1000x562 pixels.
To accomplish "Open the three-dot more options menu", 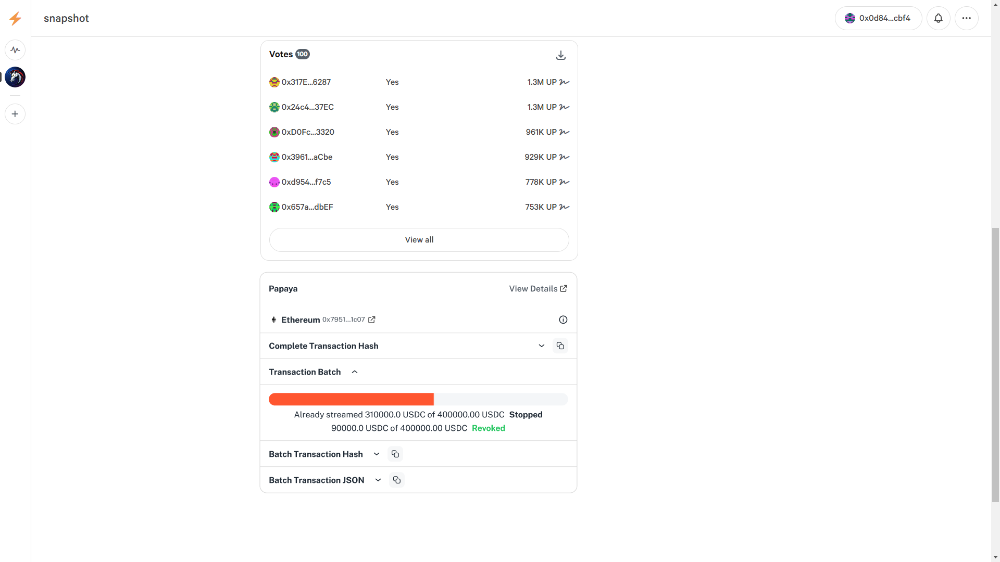I will pos(966,18).
